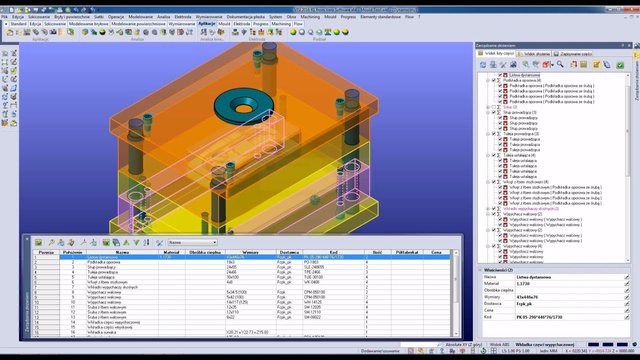Collapse the Tuleja prowadząca (3) tree group
640x360 pixels.
point(488,134)
